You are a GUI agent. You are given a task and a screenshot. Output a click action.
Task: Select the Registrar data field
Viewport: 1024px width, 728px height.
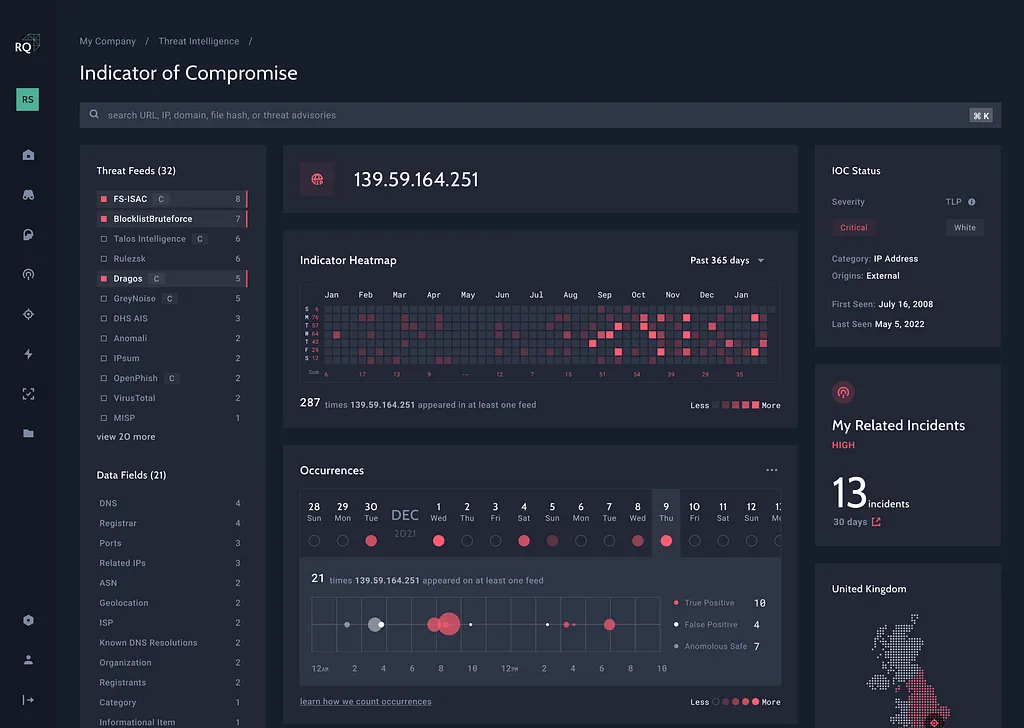[170, 523]
